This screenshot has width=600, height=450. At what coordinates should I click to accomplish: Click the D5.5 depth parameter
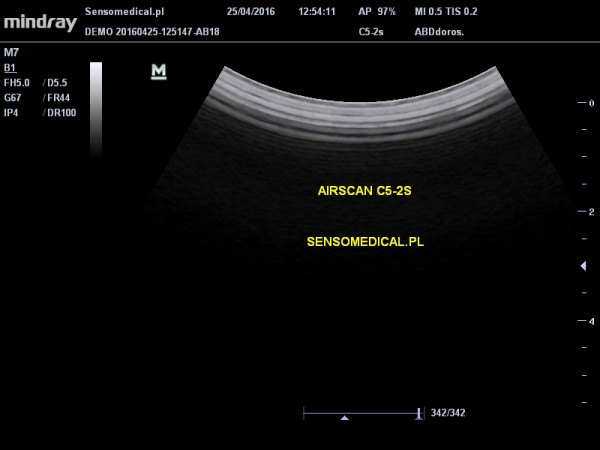point(57,83)
